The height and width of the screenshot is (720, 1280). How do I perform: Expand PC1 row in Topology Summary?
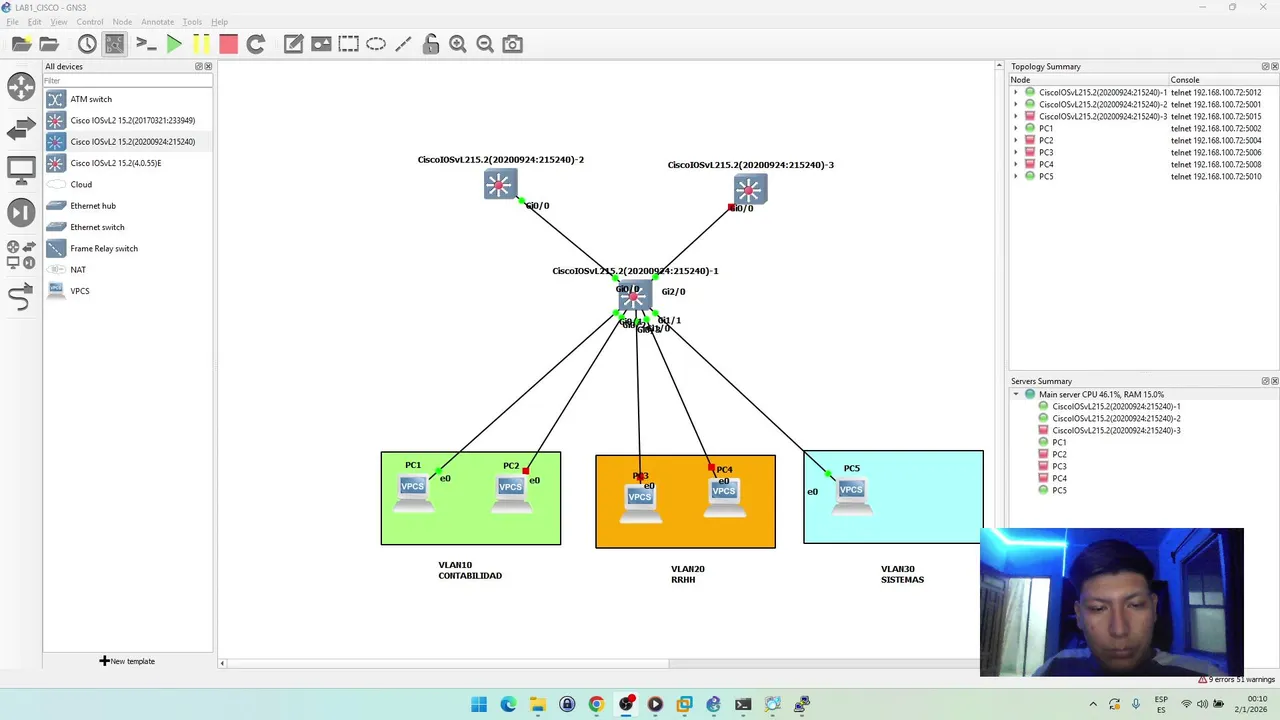tap(1016, 128)
